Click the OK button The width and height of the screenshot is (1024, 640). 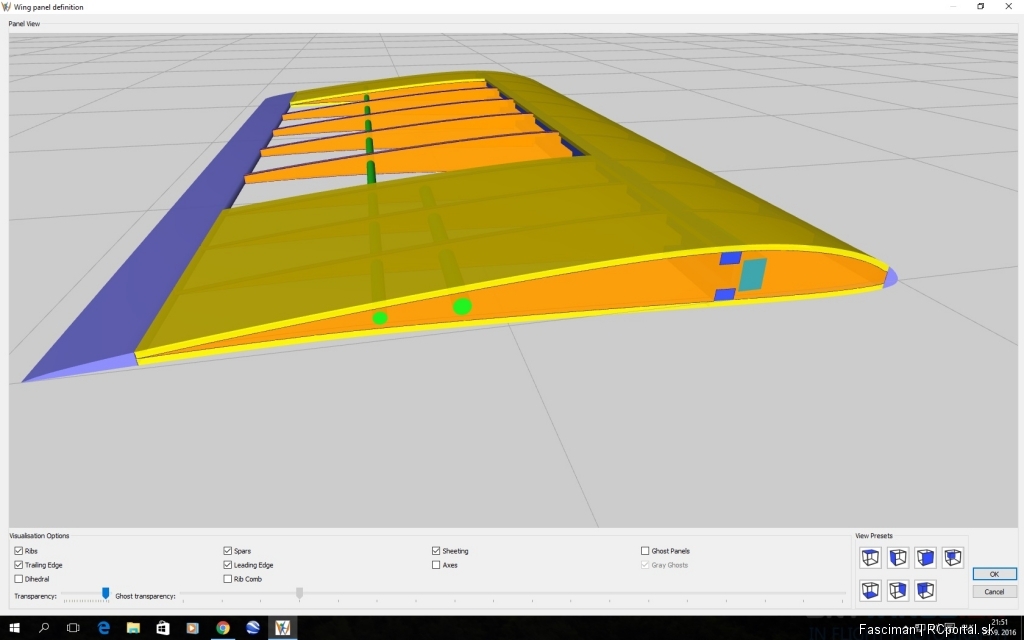coord(994,574)
